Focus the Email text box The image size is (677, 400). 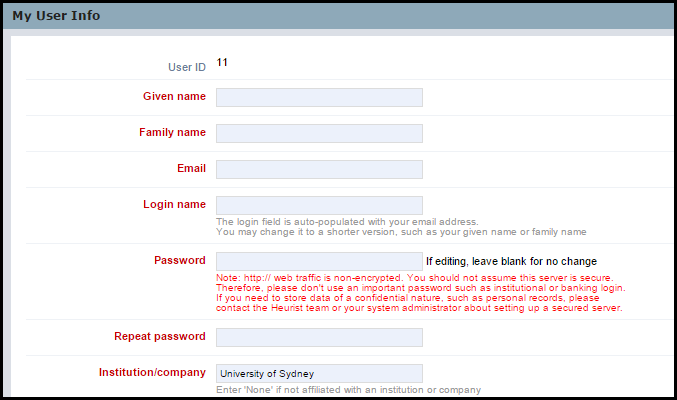[319, 169]
